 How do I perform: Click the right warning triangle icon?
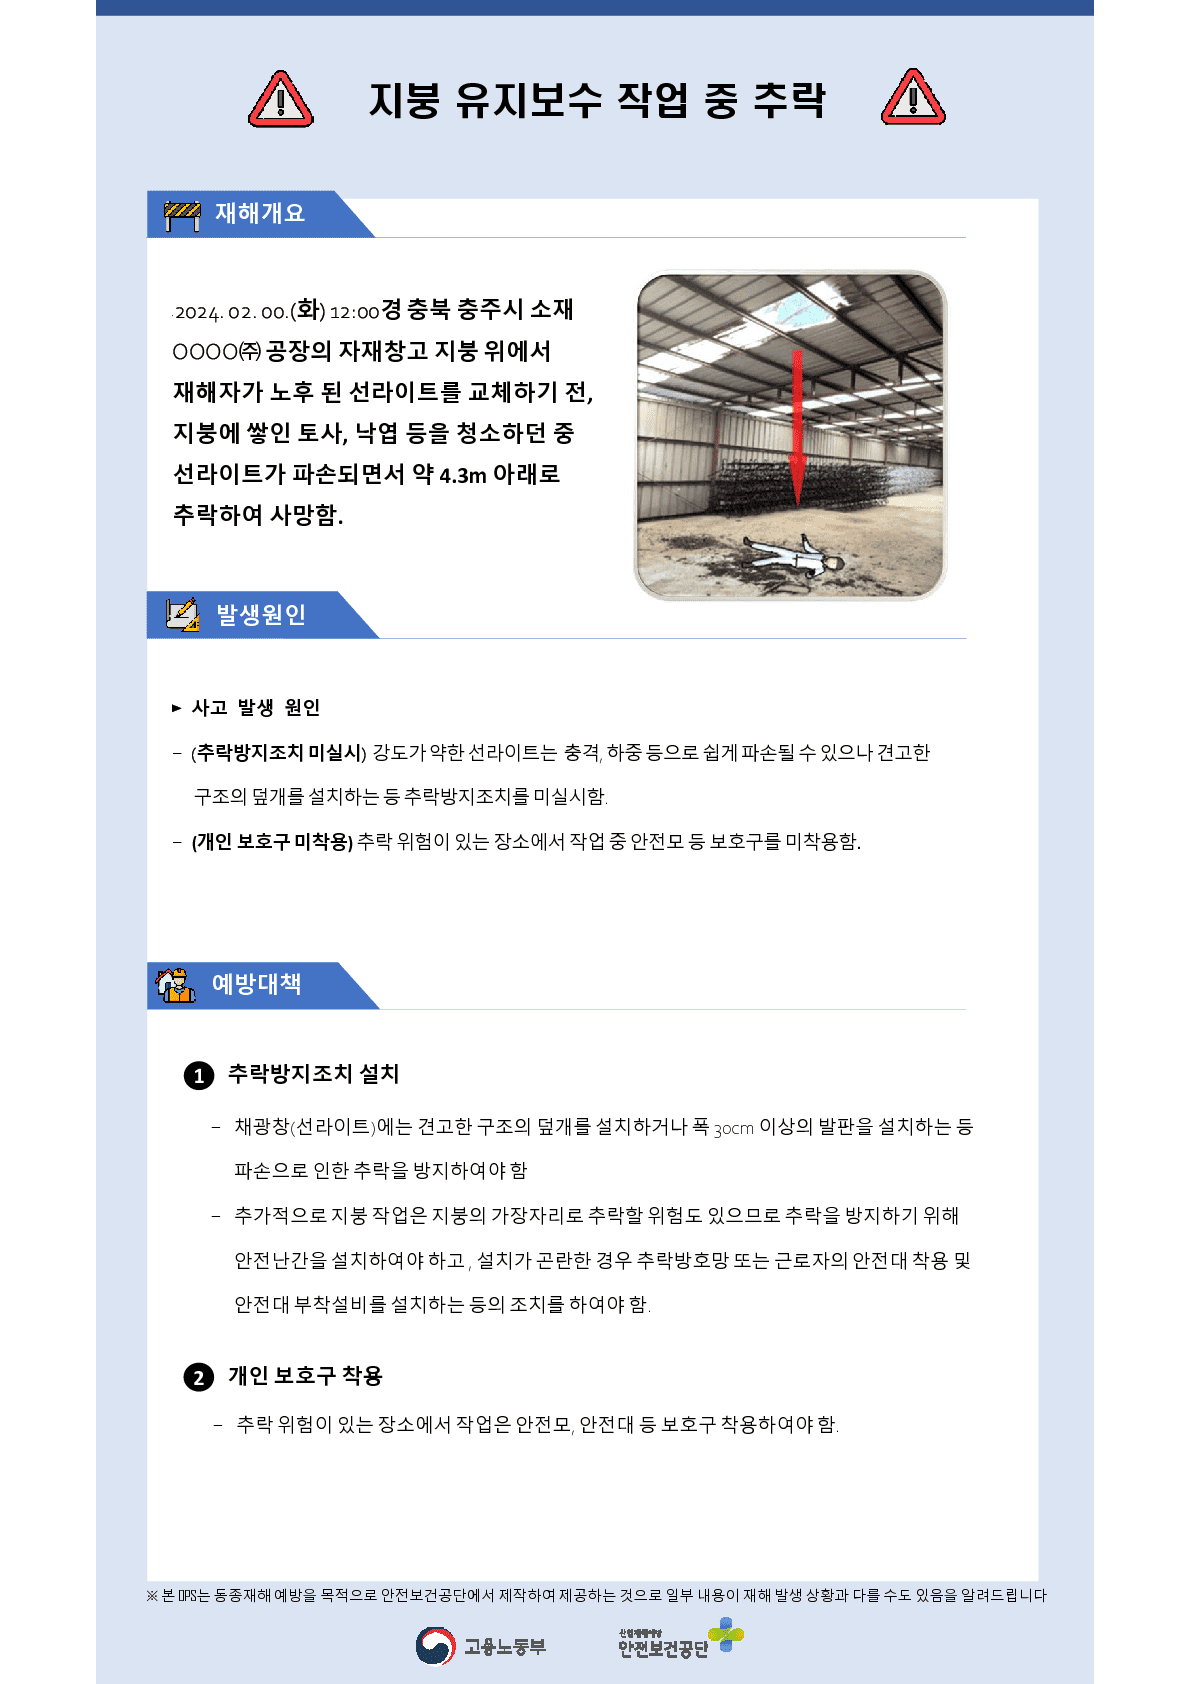click(913, 97)
